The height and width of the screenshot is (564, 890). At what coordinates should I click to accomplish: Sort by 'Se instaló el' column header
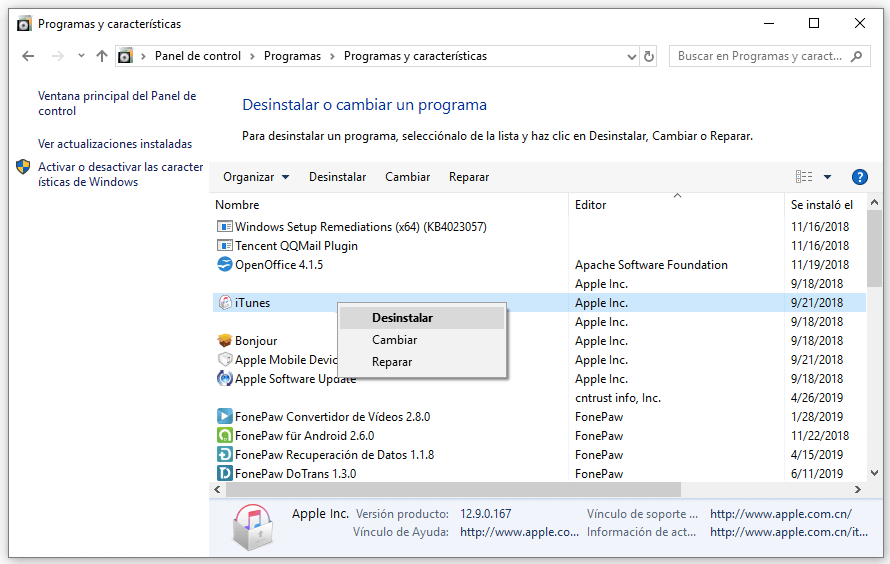821,205
